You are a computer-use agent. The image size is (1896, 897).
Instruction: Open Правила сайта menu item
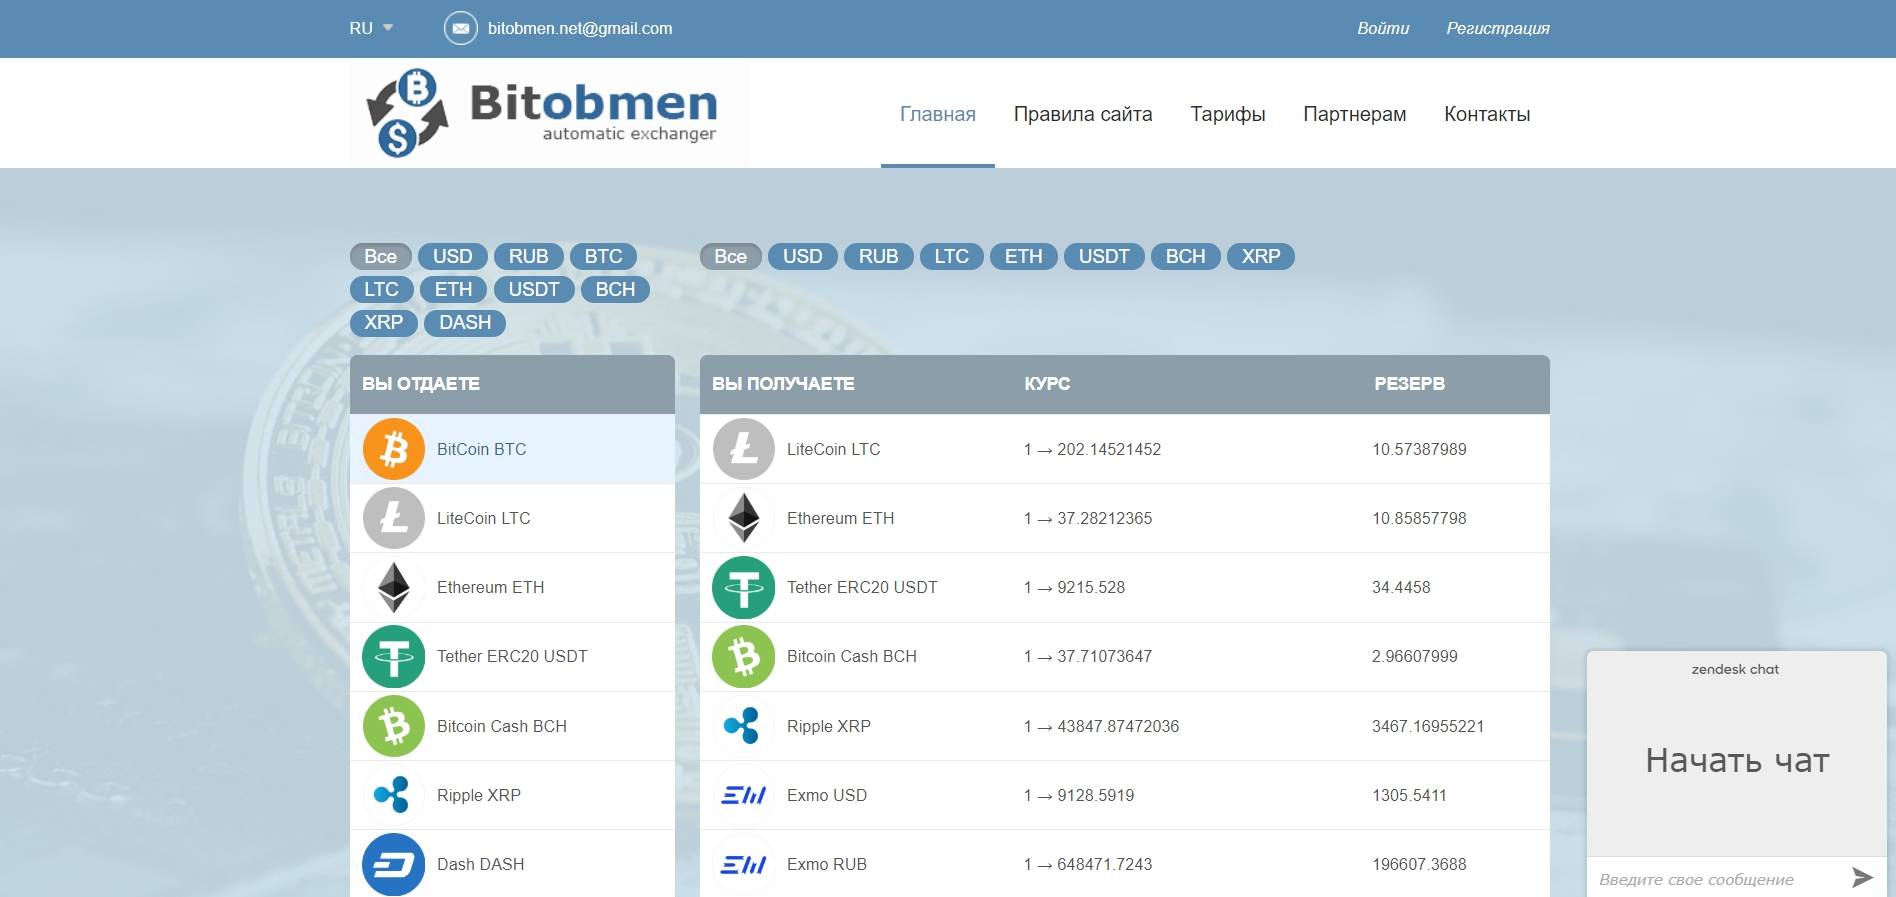click(1083, 114)
